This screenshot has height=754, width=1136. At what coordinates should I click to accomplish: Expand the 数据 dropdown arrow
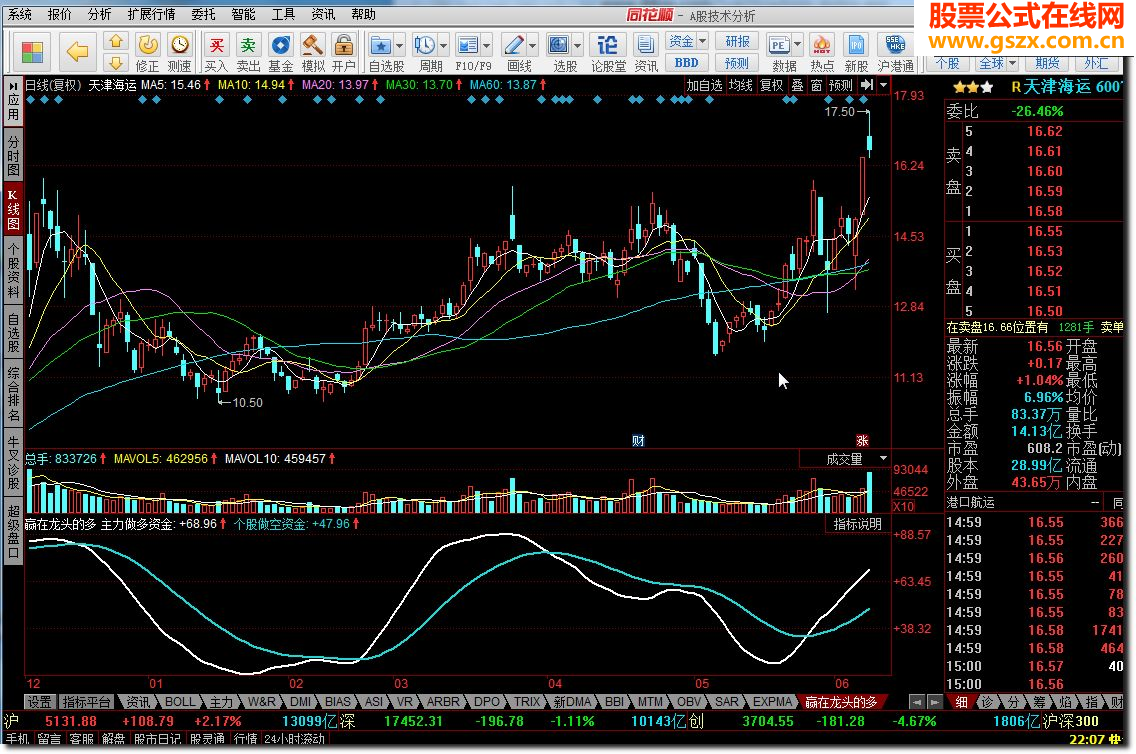tap(798, 46)
